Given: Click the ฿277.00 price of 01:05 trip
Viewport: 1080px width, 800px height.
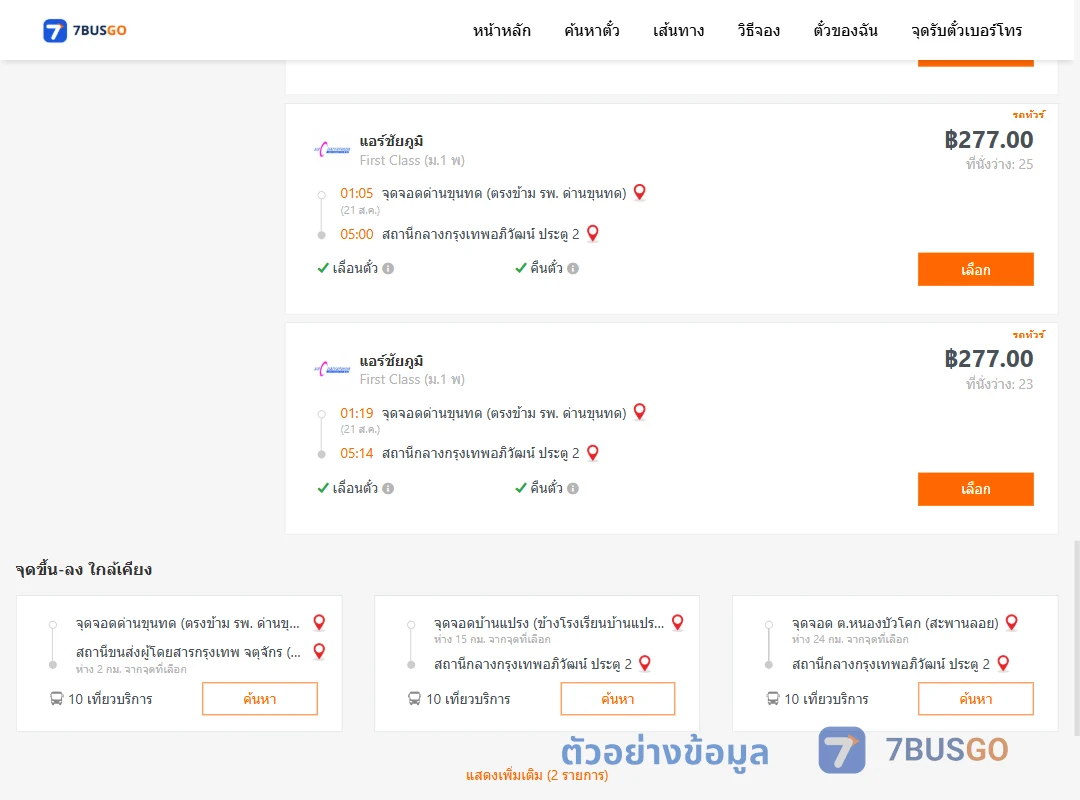Looking at the screenshot, I should [988, 140].
